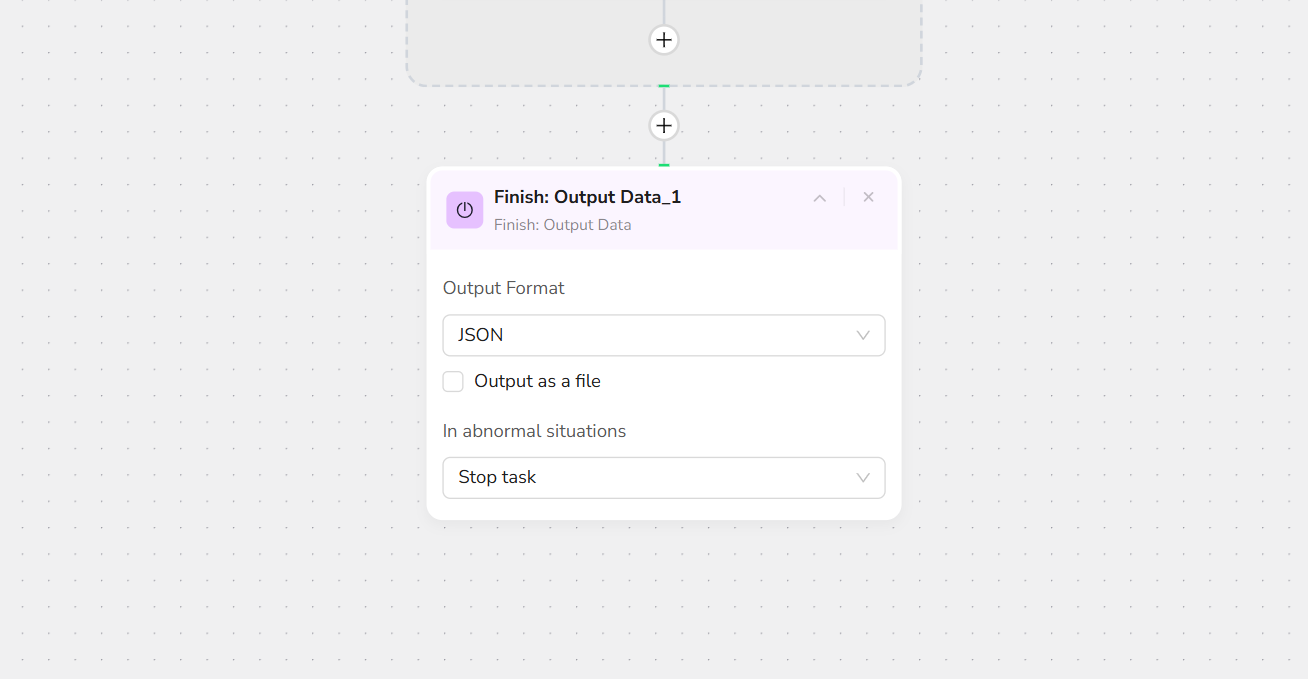Click the "Output as a file" label text

tap(537, 381)
